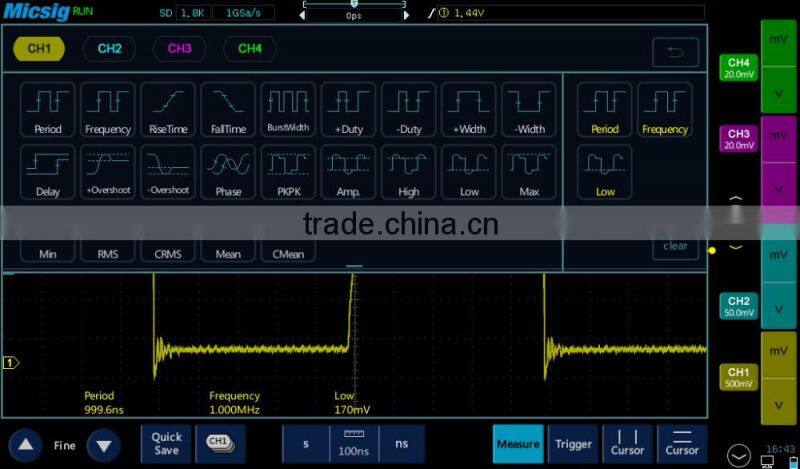Open the CH1 channel selector stack
The width and height of the screenshot is (800, 469).
pos(220,444)
